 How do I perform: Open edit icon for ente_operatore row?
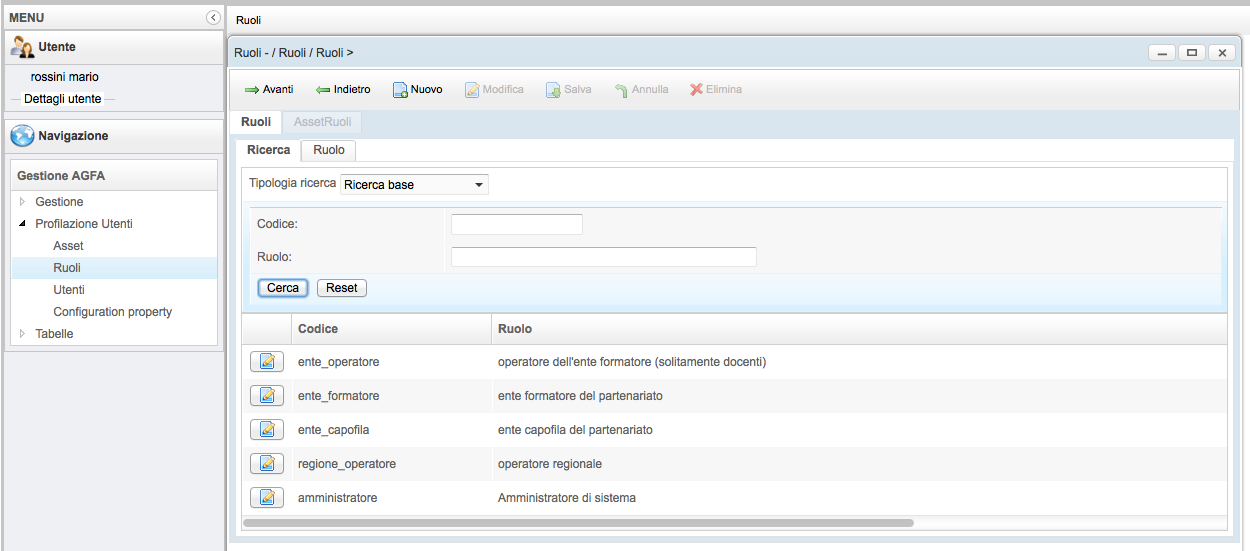coord(266,362)
